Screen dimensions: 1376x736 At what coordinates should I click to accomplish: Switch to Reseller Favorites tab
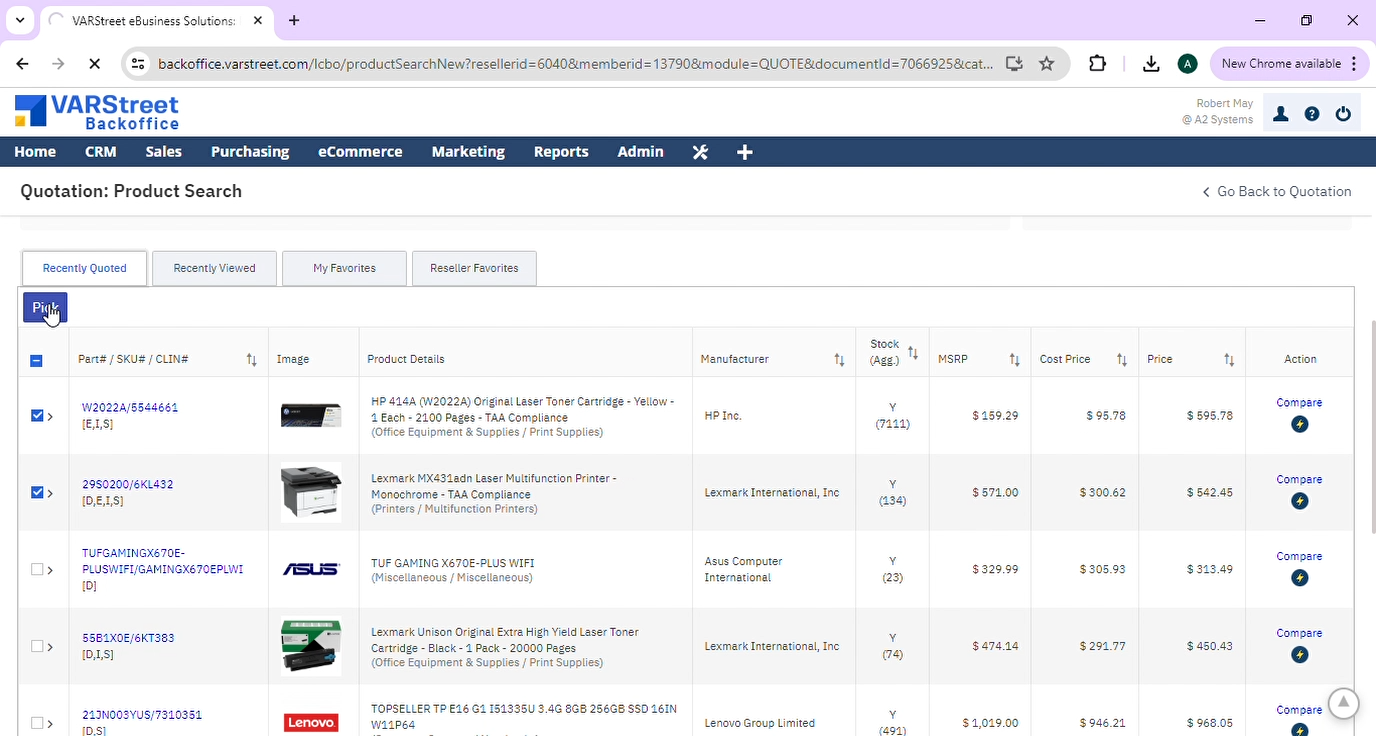click(474, 268)
